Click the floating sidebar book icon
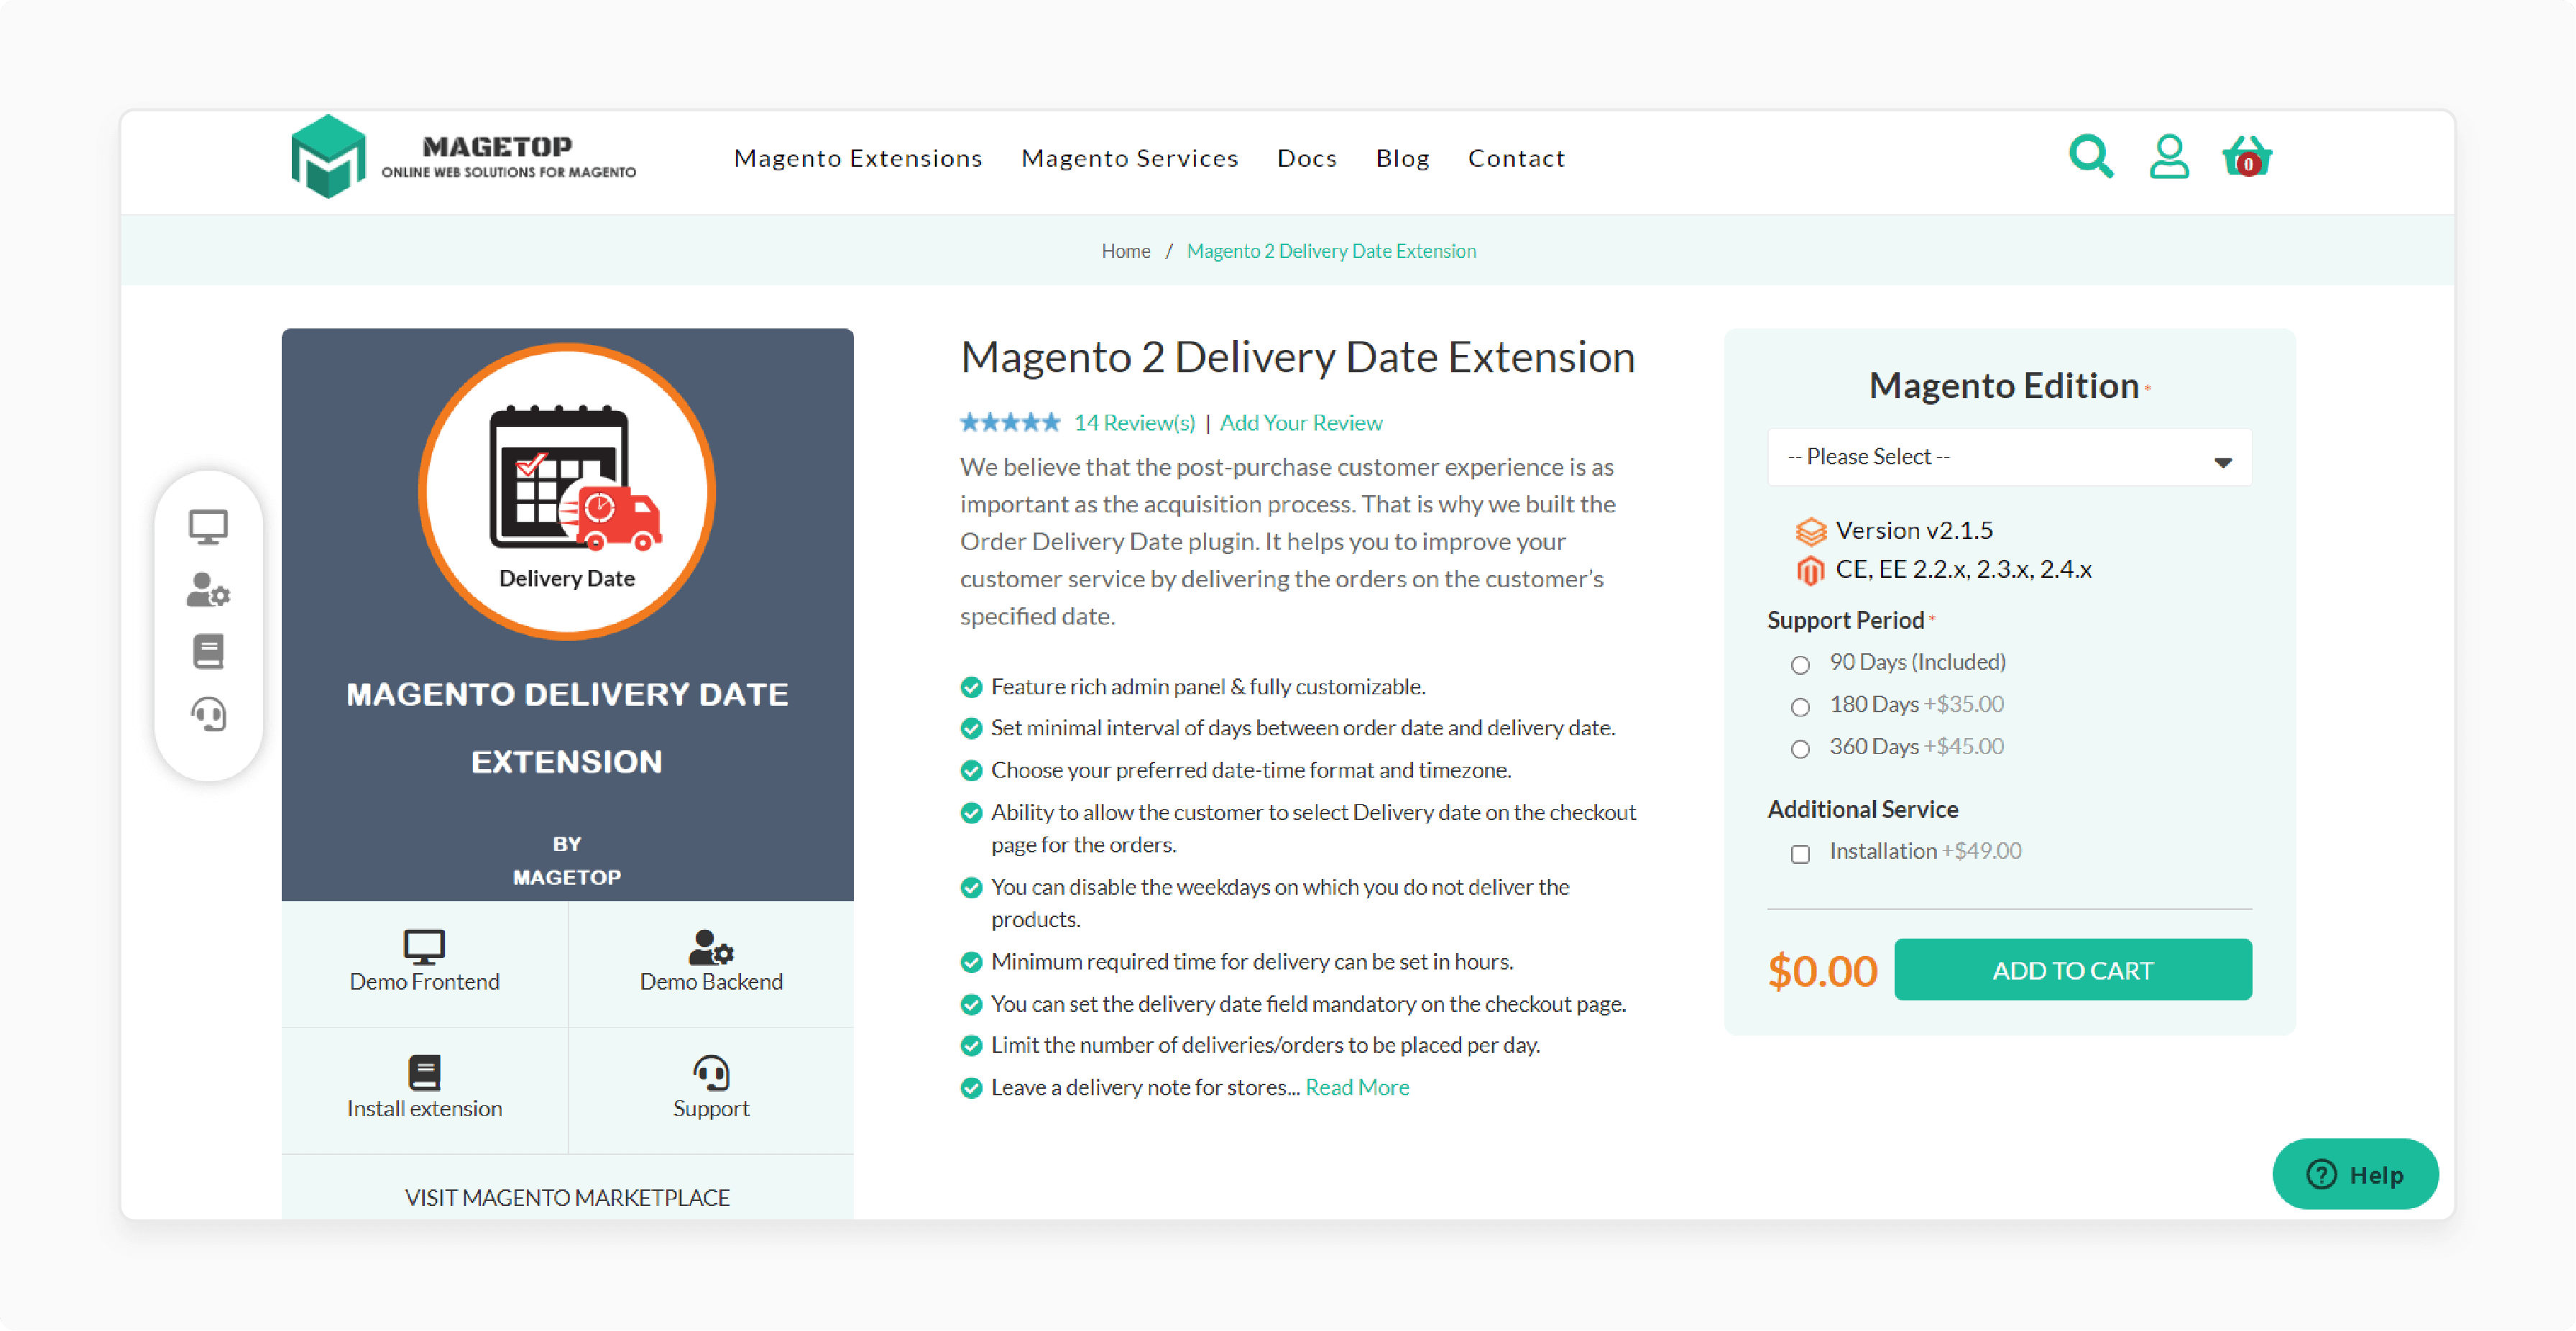The height and width of the screenshot is (1331, 2576). 208,652
